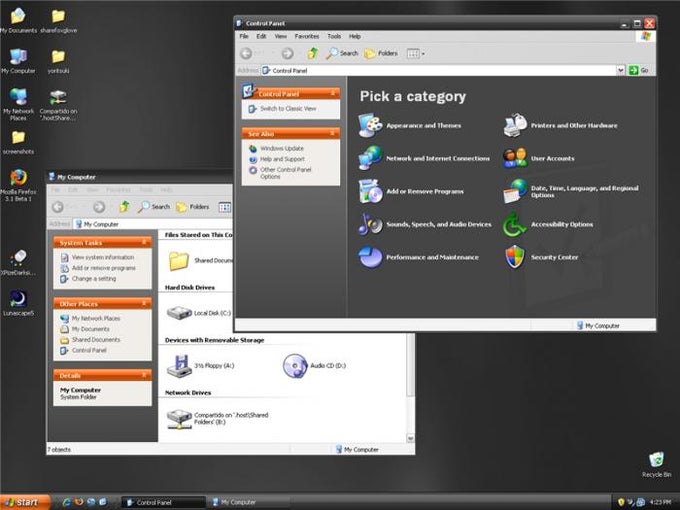The width and height of the screenshot is (680, 510).
Task: Open Network and Internet Connections icon
Action: [370, 158]
